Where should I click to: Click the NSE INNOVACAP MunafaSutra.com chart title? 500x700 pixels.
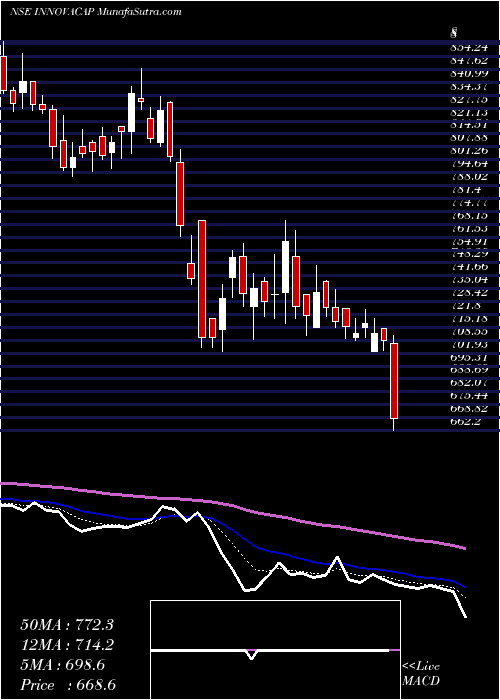(96, 12)
